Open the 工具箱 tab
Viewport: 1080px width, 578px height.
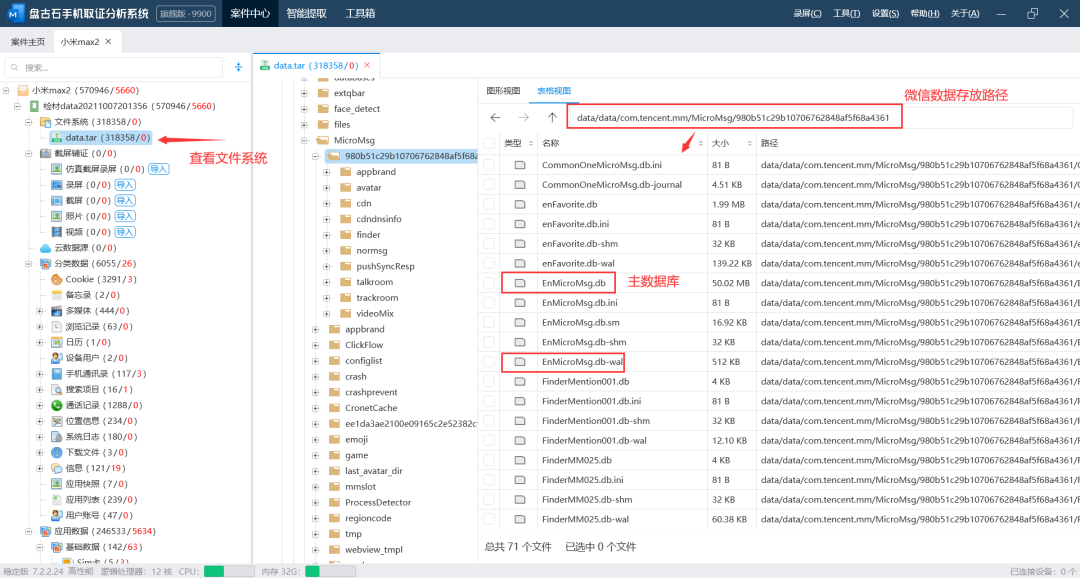pyautogui.click(x=360, y=13)
